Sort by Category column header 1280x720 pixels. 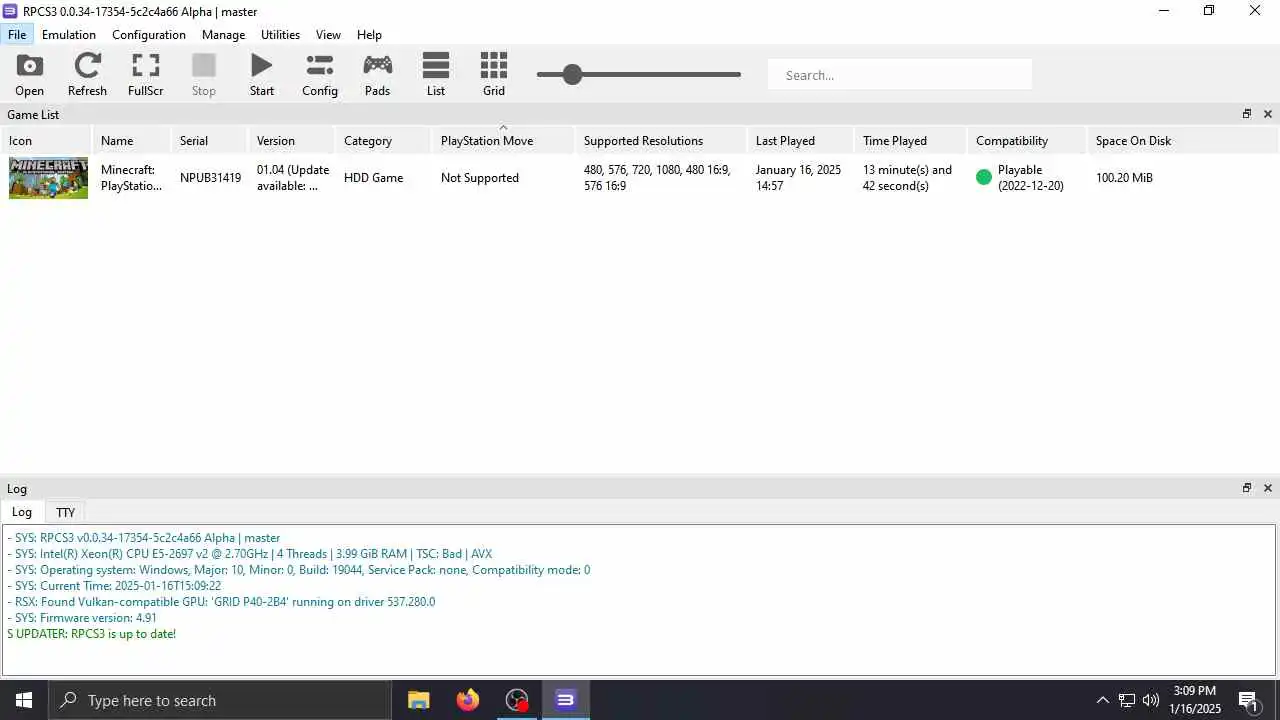pyautogui.click(x=384, y=141)
